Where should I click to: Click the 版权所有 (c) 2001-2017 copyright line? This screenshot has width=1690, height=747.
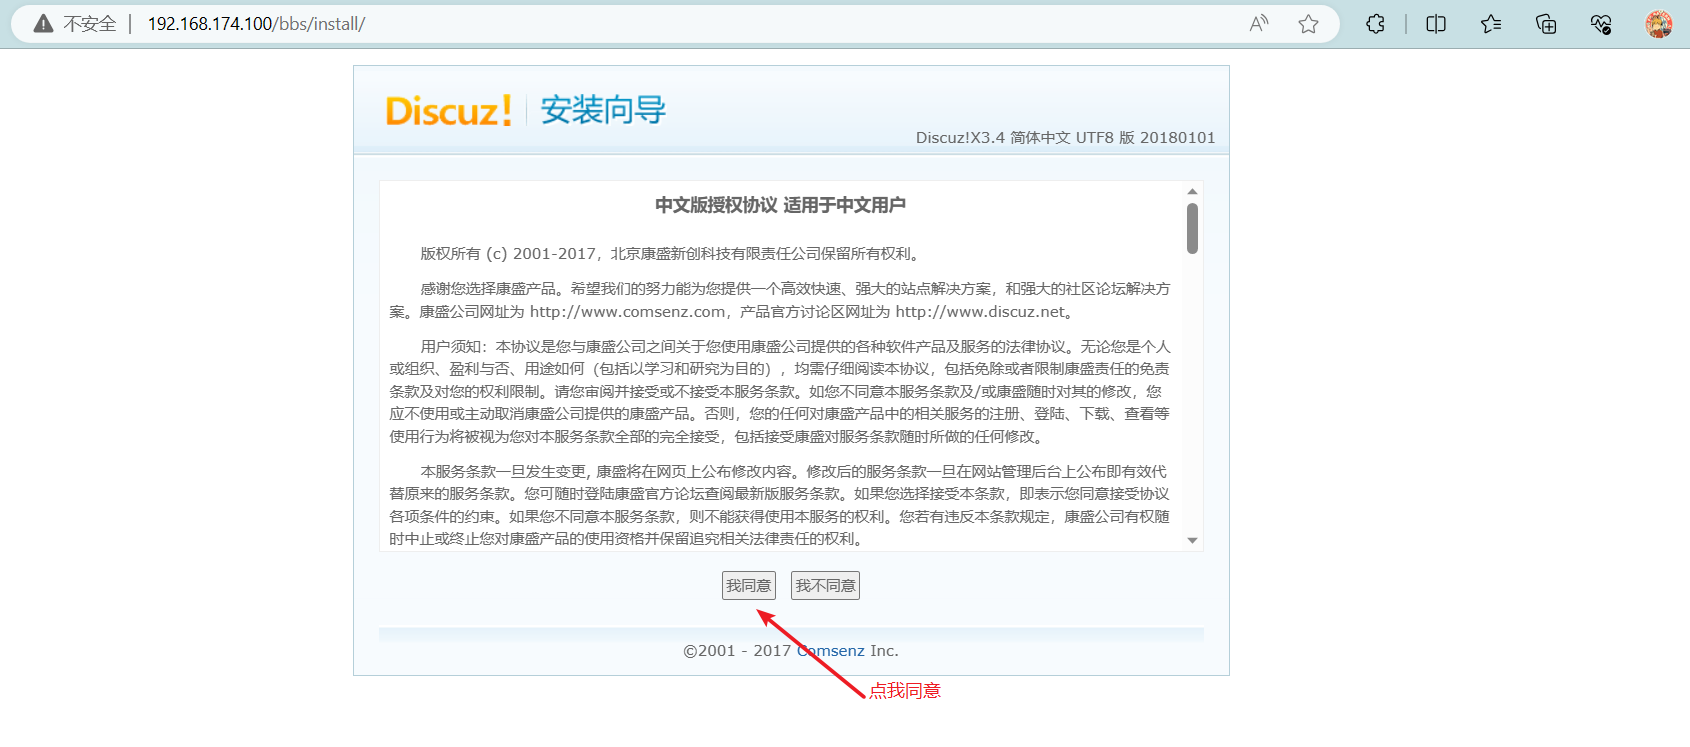point(670,254)
